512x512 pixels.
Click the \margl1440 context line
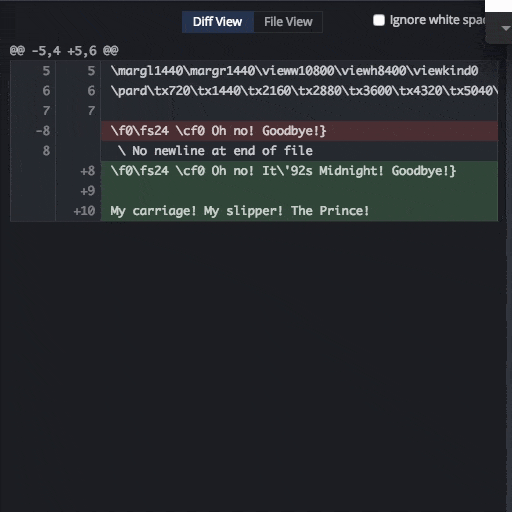[x=300, y=71]
